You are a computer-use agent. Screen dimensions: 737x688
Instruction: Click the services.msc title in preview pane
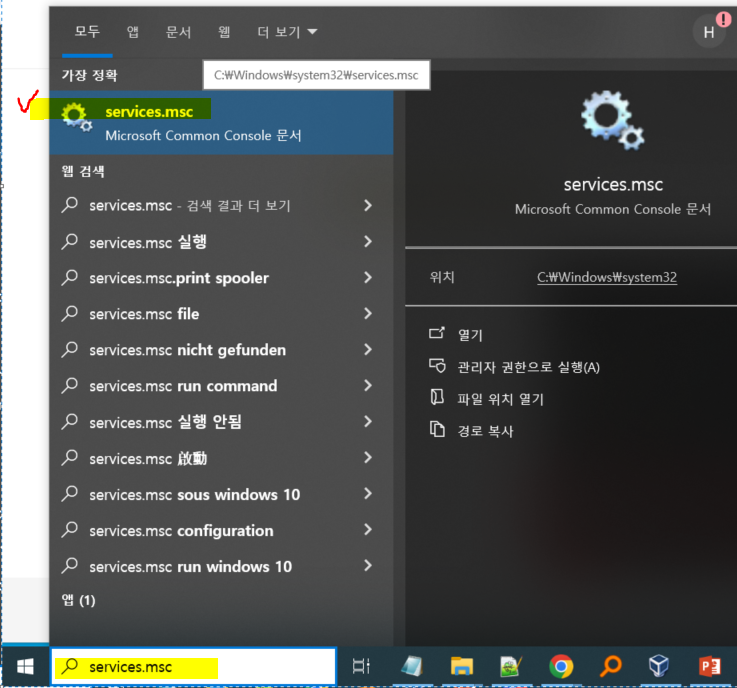coord(613,185)
